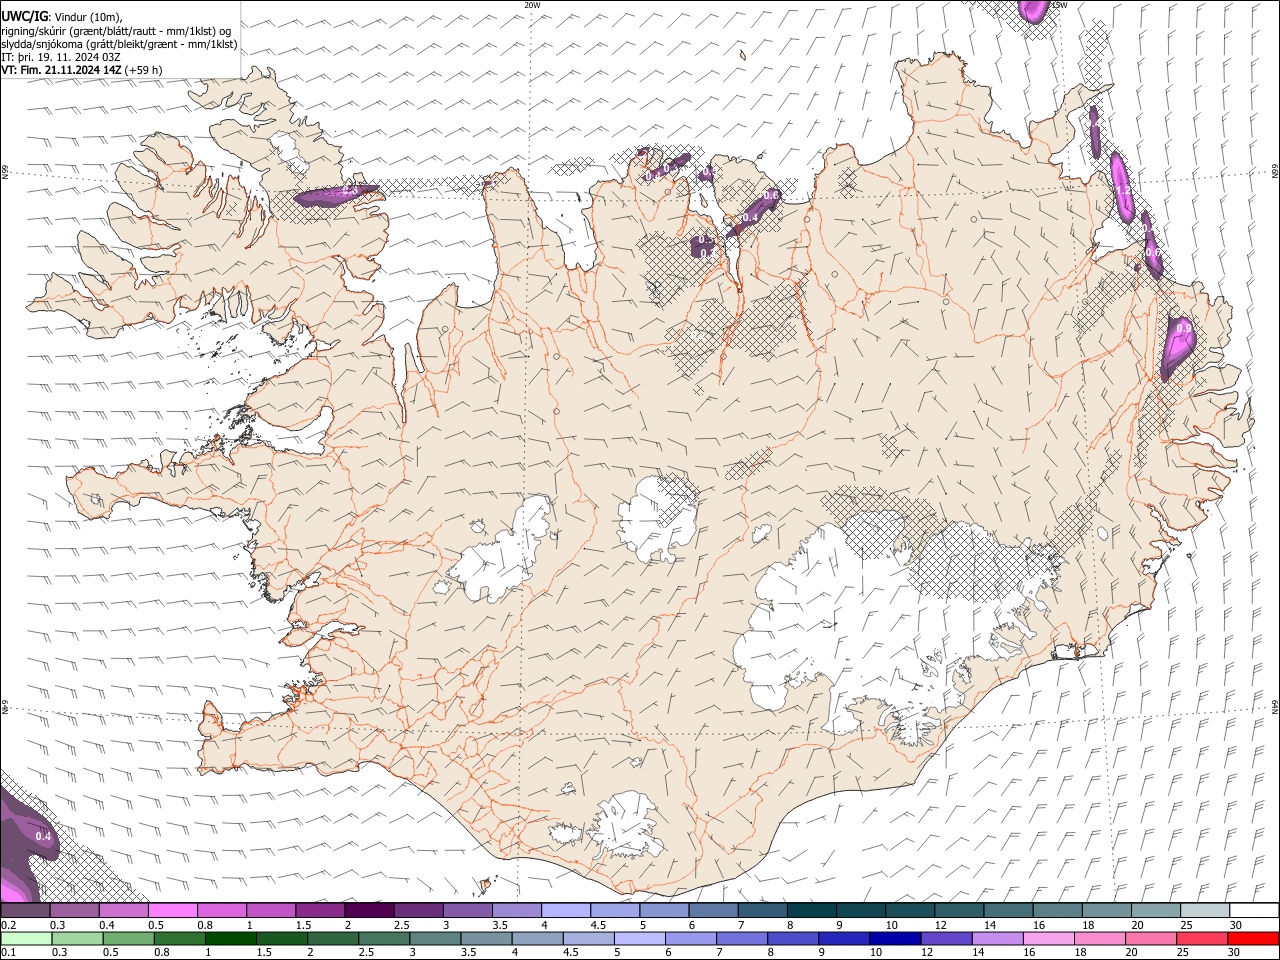Click the "20W" longitude label
The width and height of the screenshot is (1280, 960).
coord(532,5)
